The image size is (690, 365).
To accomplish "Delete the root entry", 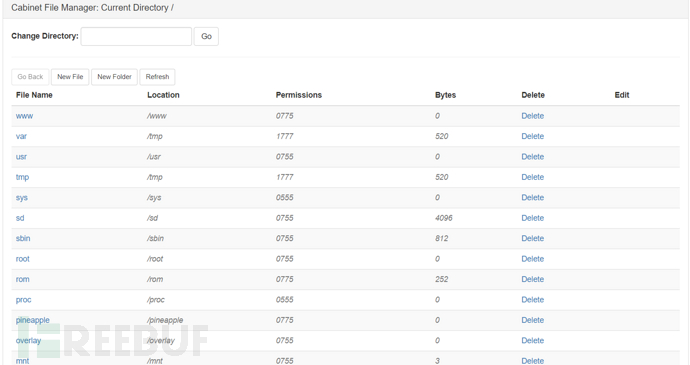I will (x=532, y=259).
